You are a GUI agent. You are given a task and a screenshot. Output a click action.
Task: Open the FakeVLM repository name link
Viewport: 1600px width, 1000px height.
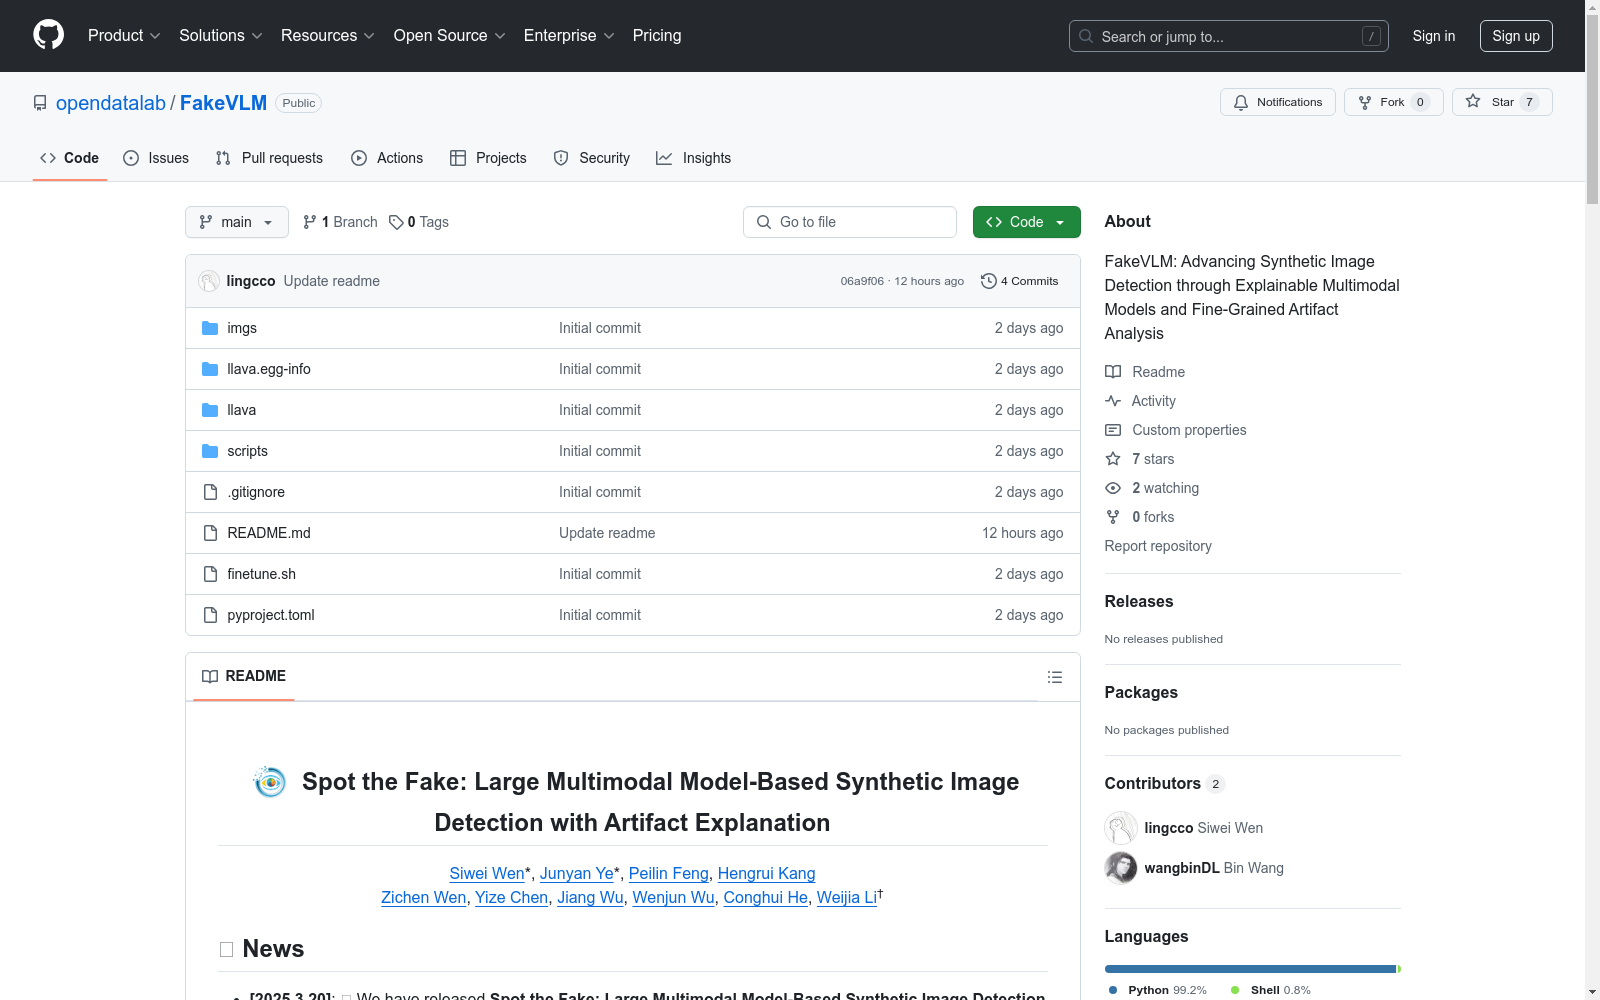coord(223,103)
